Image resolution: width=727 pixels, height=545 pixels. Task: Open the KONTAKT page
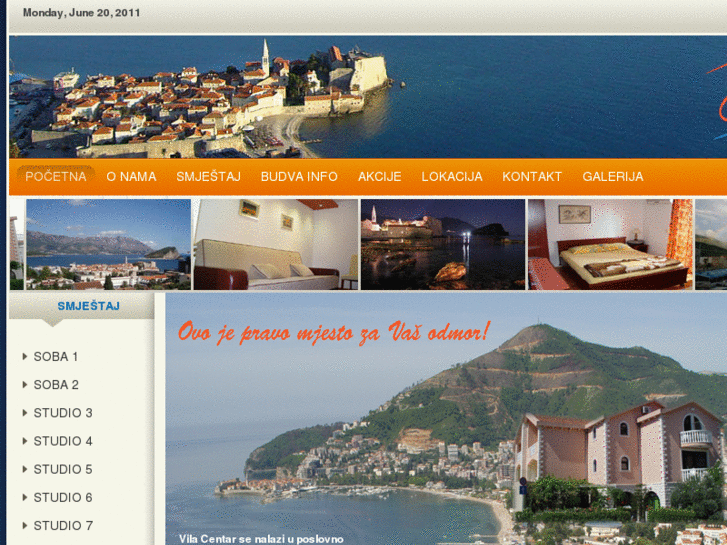tap(532, 176)
